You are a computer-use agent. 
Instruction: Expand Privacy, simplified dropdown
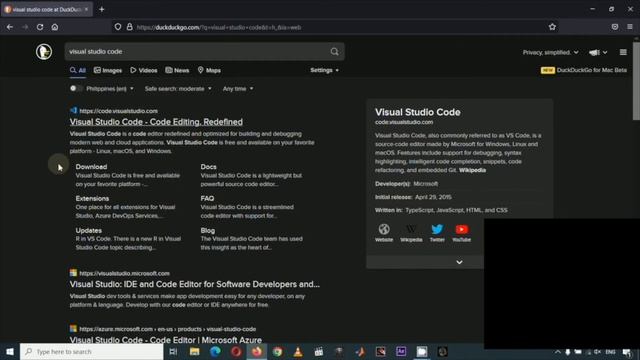click(x=551, y=52)
